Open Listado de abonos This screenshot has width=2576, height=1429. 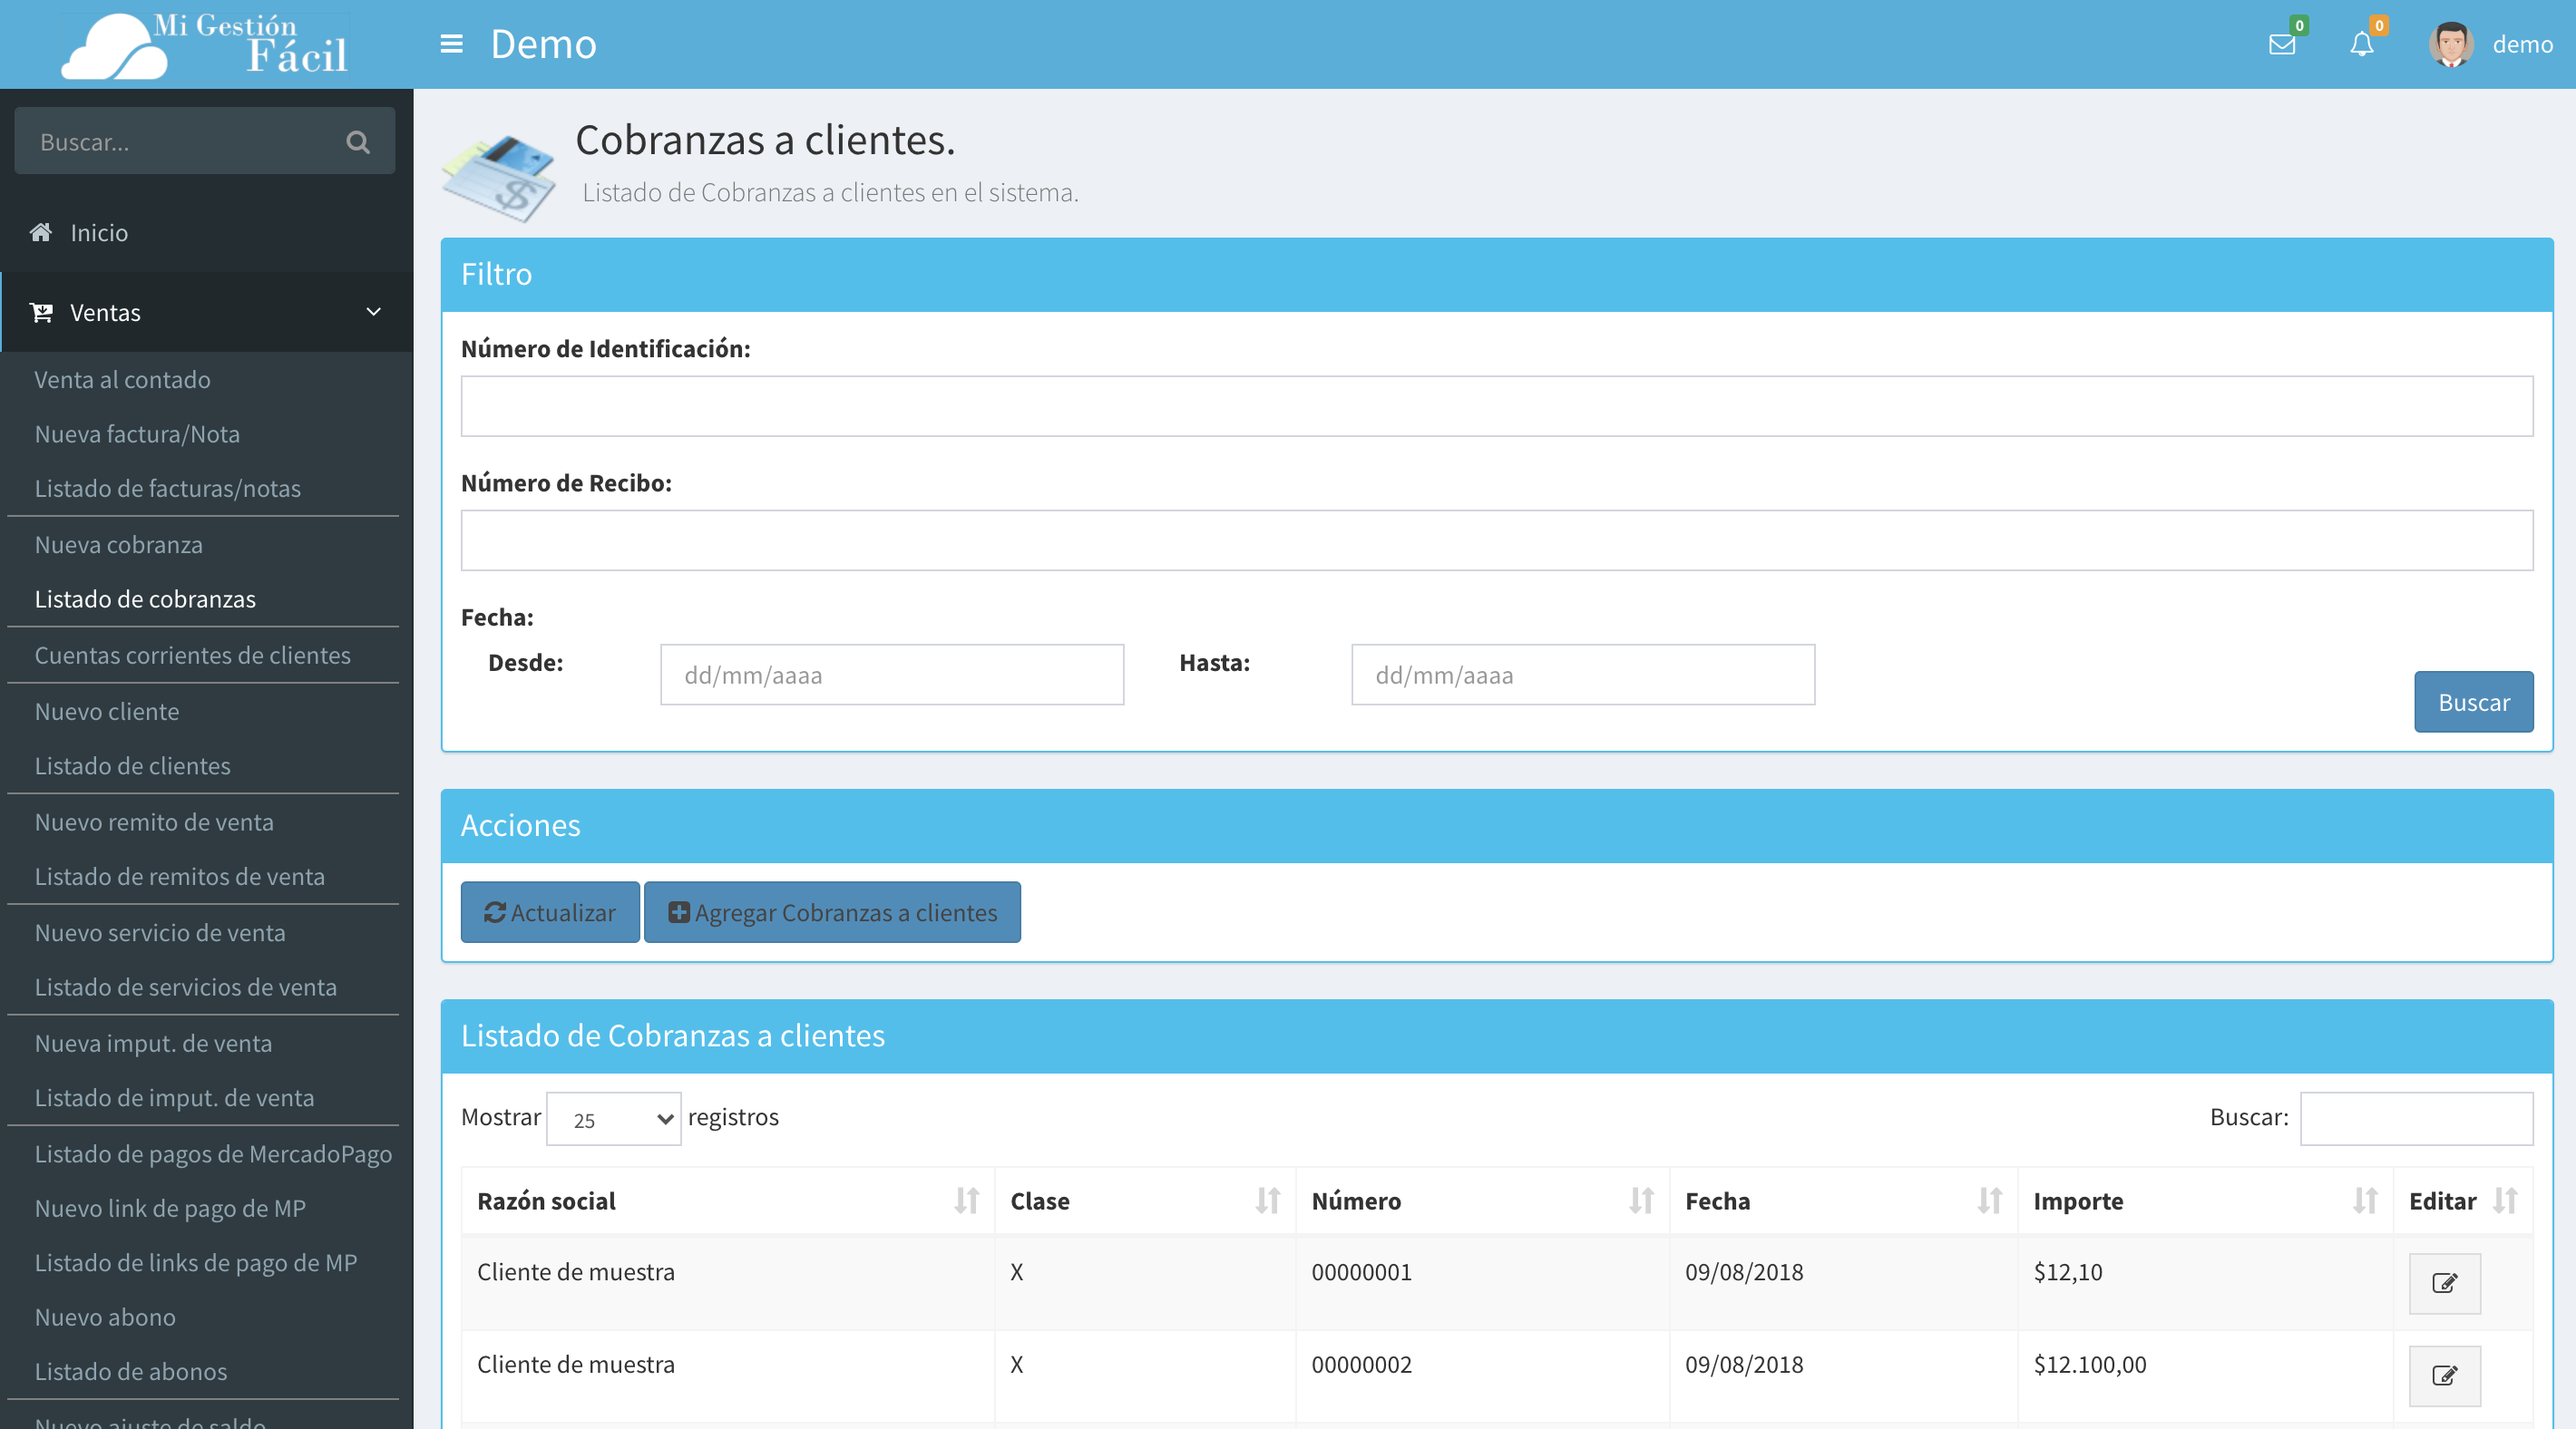[x=131, y=1372]
